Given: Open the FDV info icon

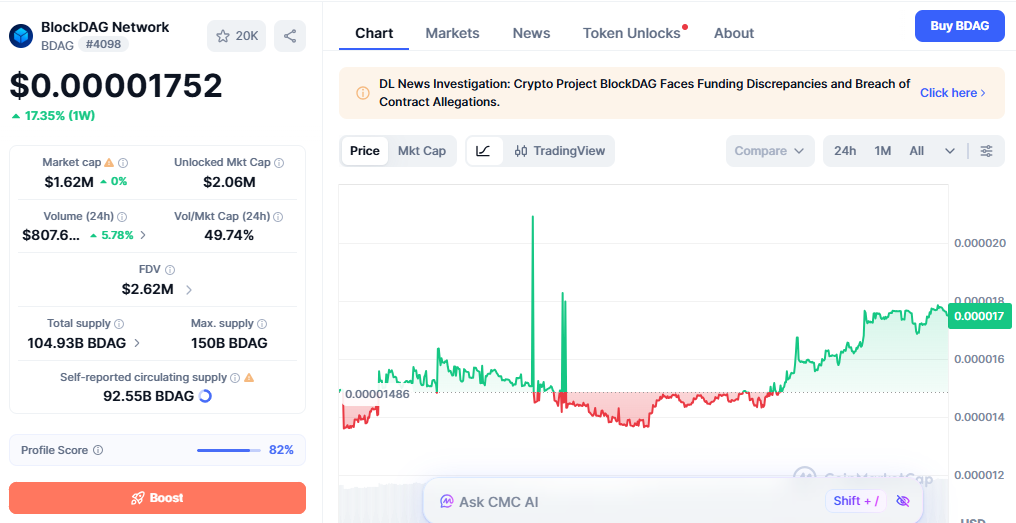Looking at the screenshot, I should point(170,270).
